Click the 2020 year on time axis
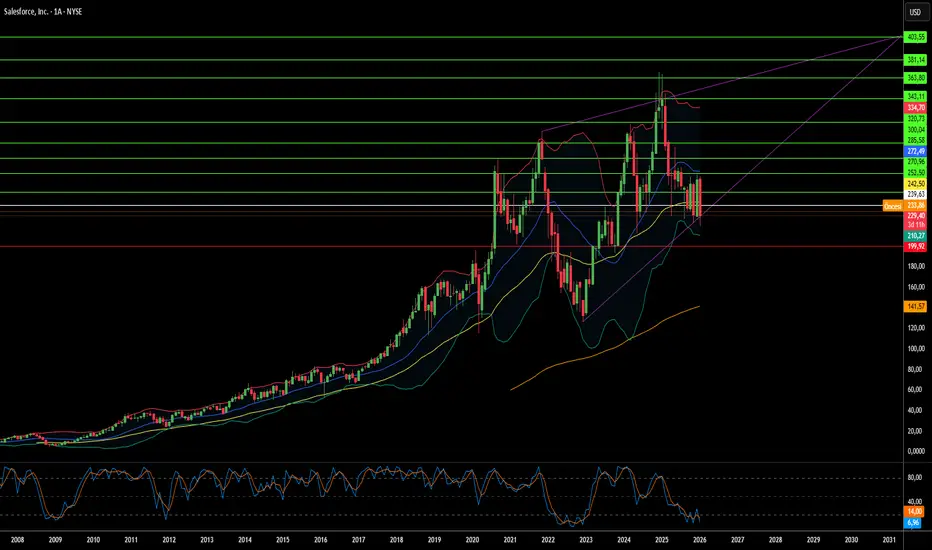 pyautogui.click(x=473, y=539)
